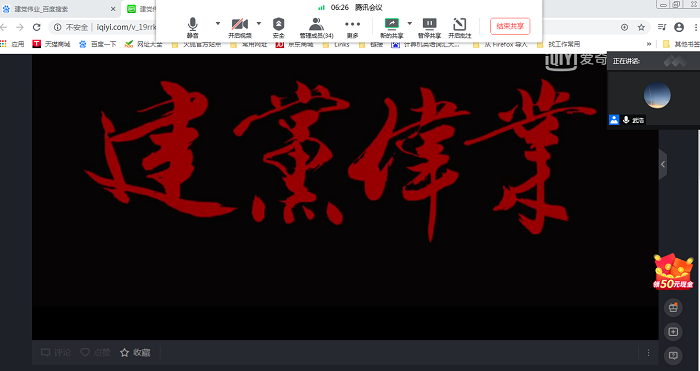This screenshot has height=371, width=700.
Task: Bookmark this page with star icon
Action: point(641,27)
